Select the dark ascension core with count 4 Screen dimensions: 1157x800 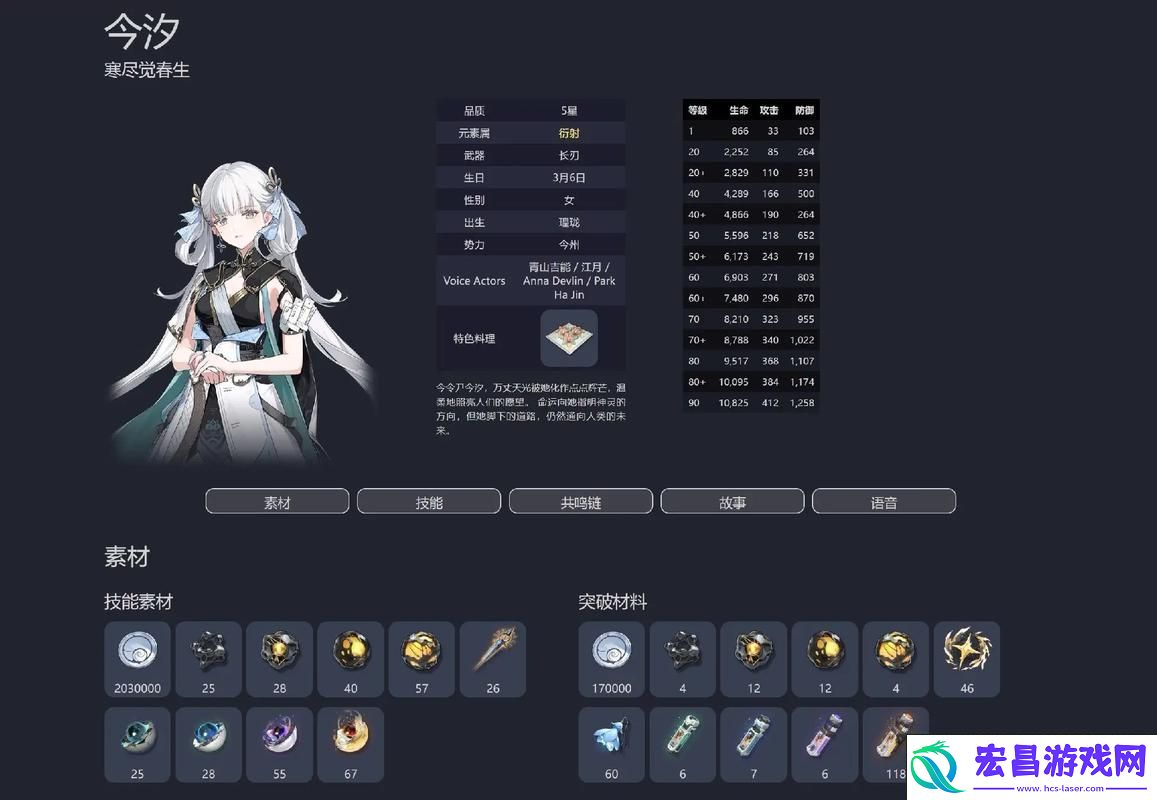[683, 659]
